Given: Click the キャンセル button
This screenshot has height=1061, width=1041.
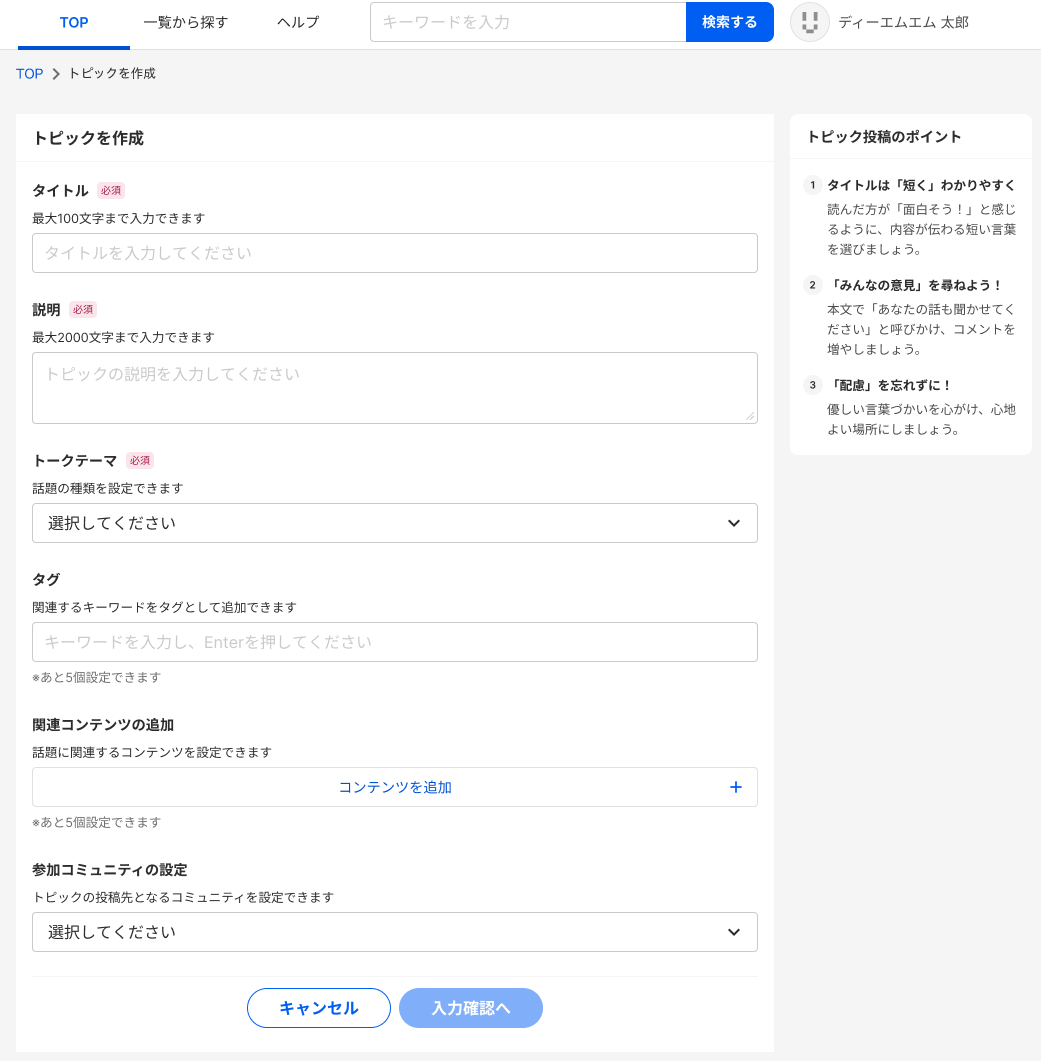Looking at the screenshot, I should (318, 1008).
